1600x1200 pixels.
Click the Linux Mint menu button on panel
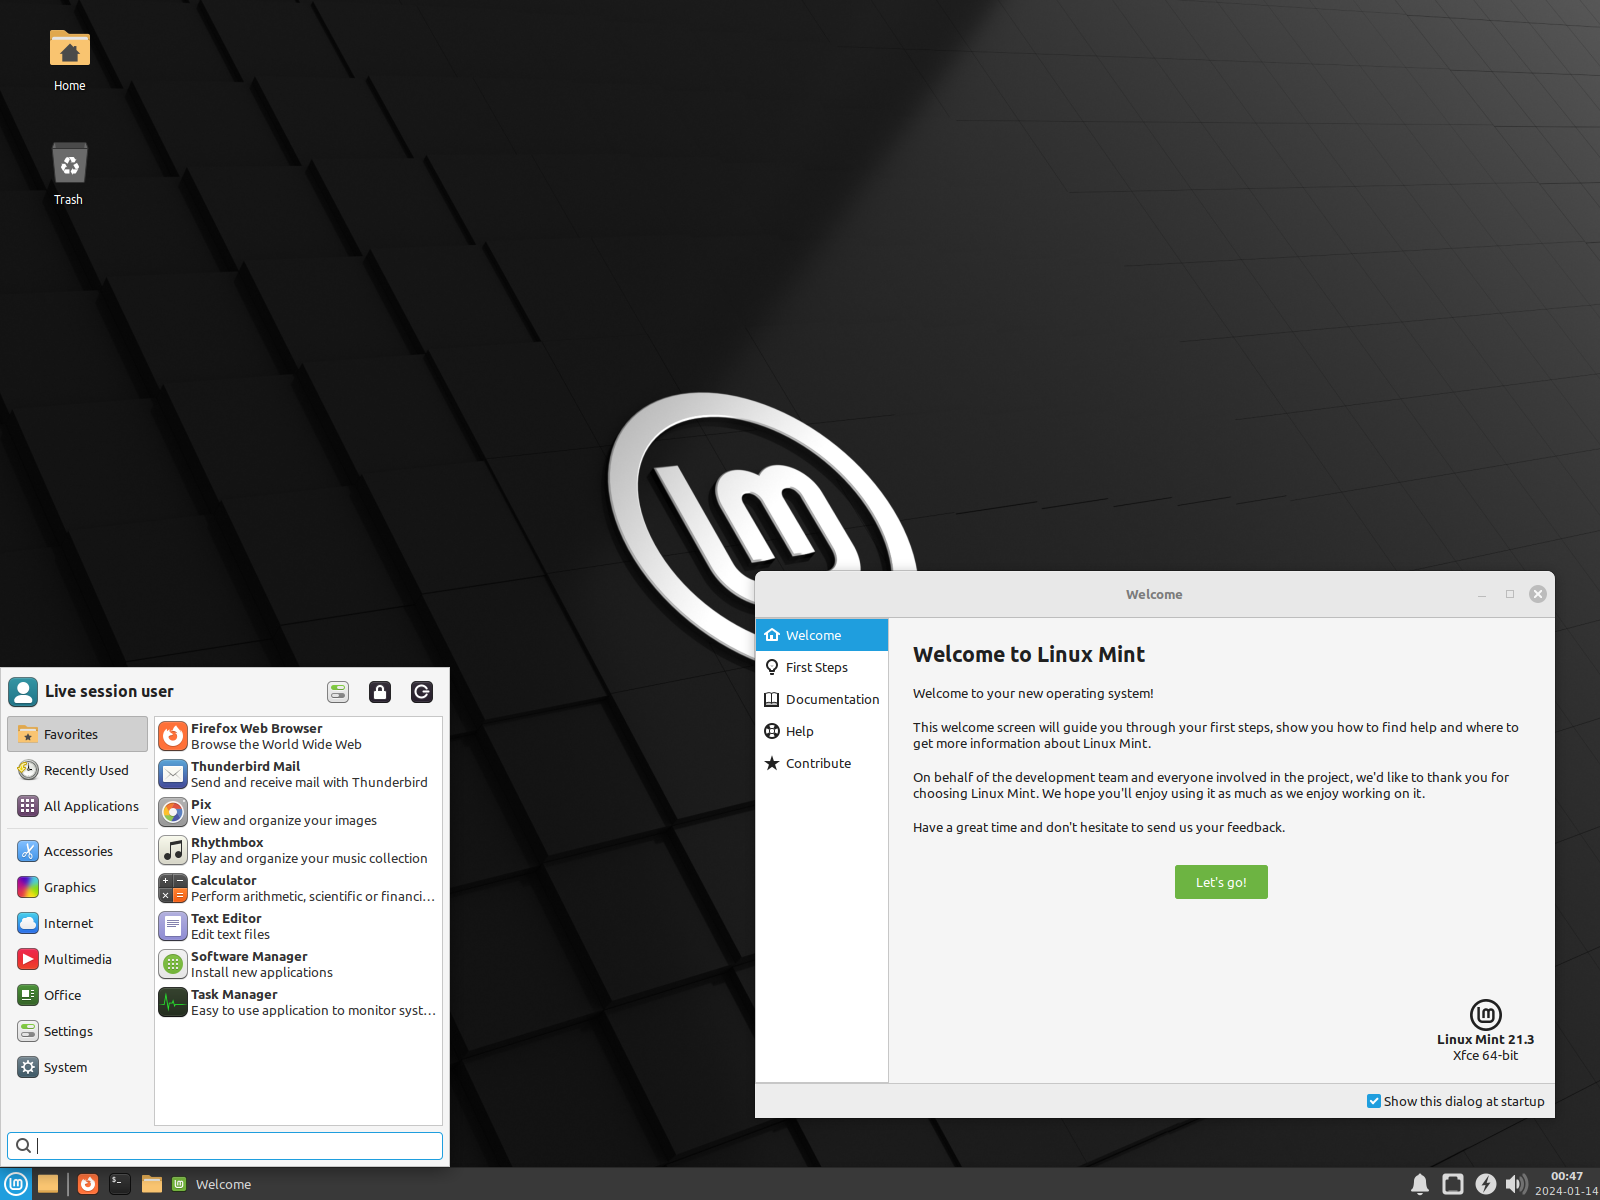[x=16, y=1184]
